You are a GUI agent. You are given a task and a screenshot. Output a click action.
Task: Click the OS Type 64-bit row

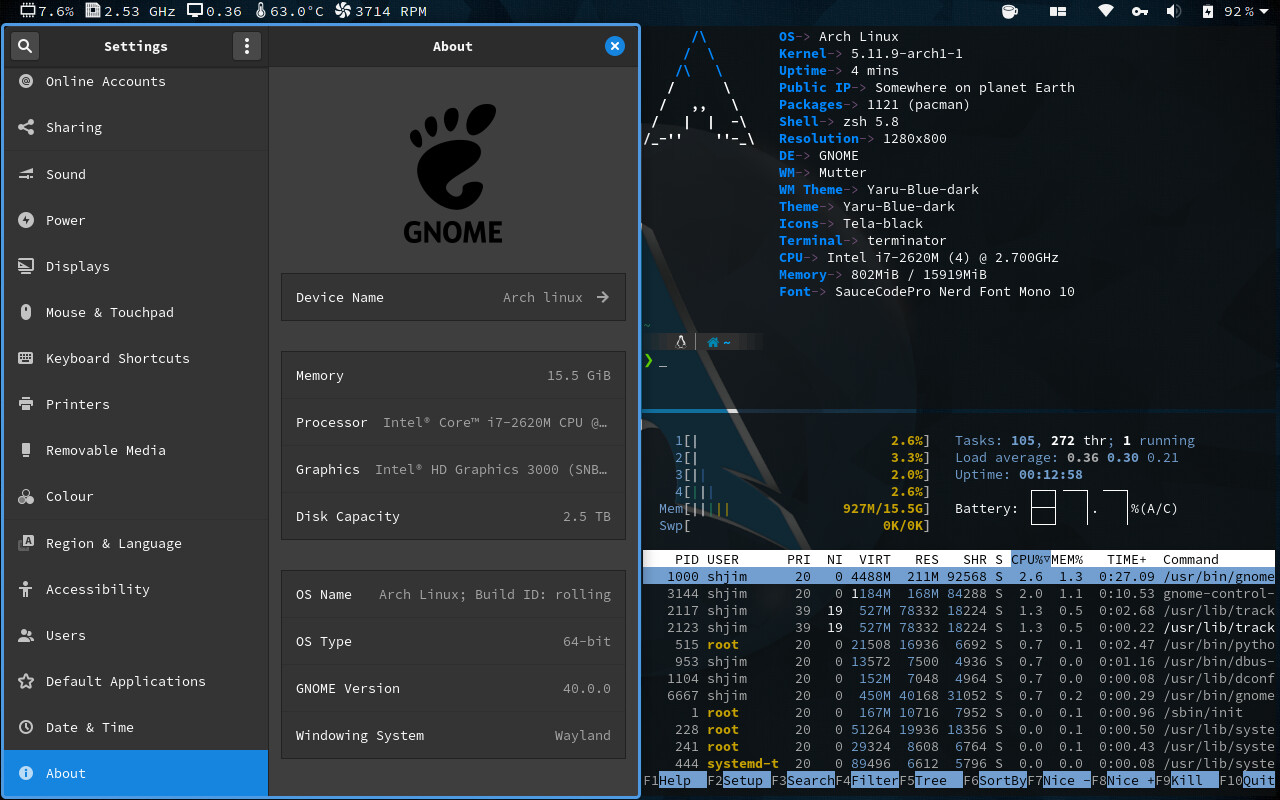coord(453,641)
